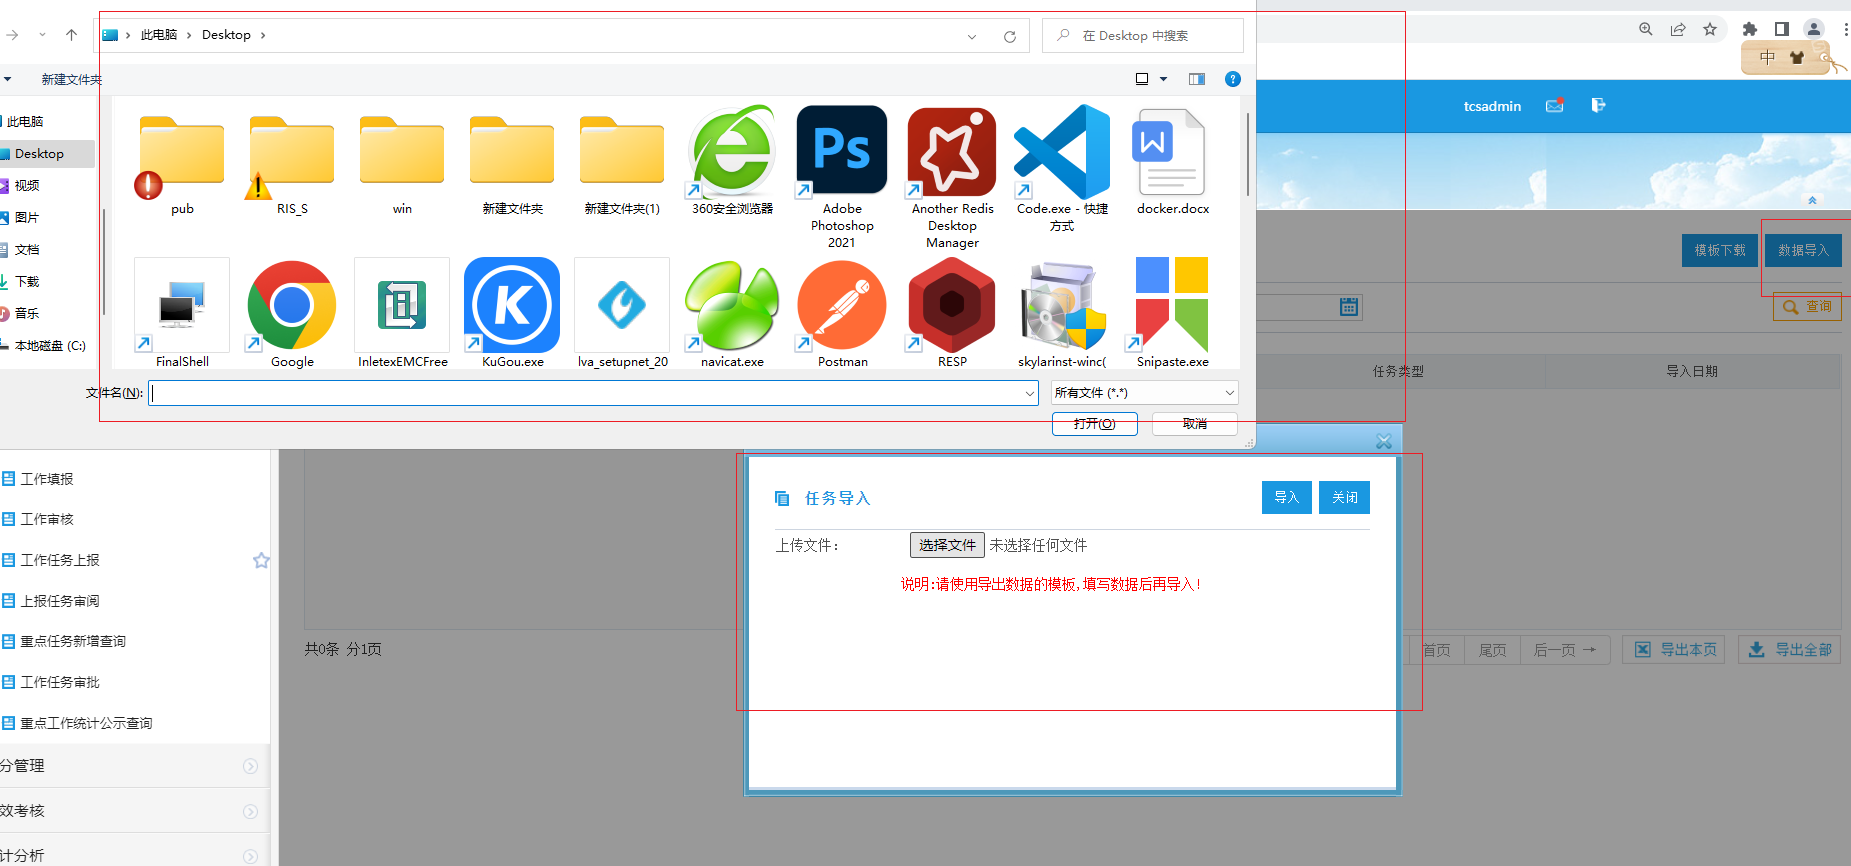Close the 任务导入 popup with X
The width and height of the screenshot is (1851, 866).
[1384, 441]
